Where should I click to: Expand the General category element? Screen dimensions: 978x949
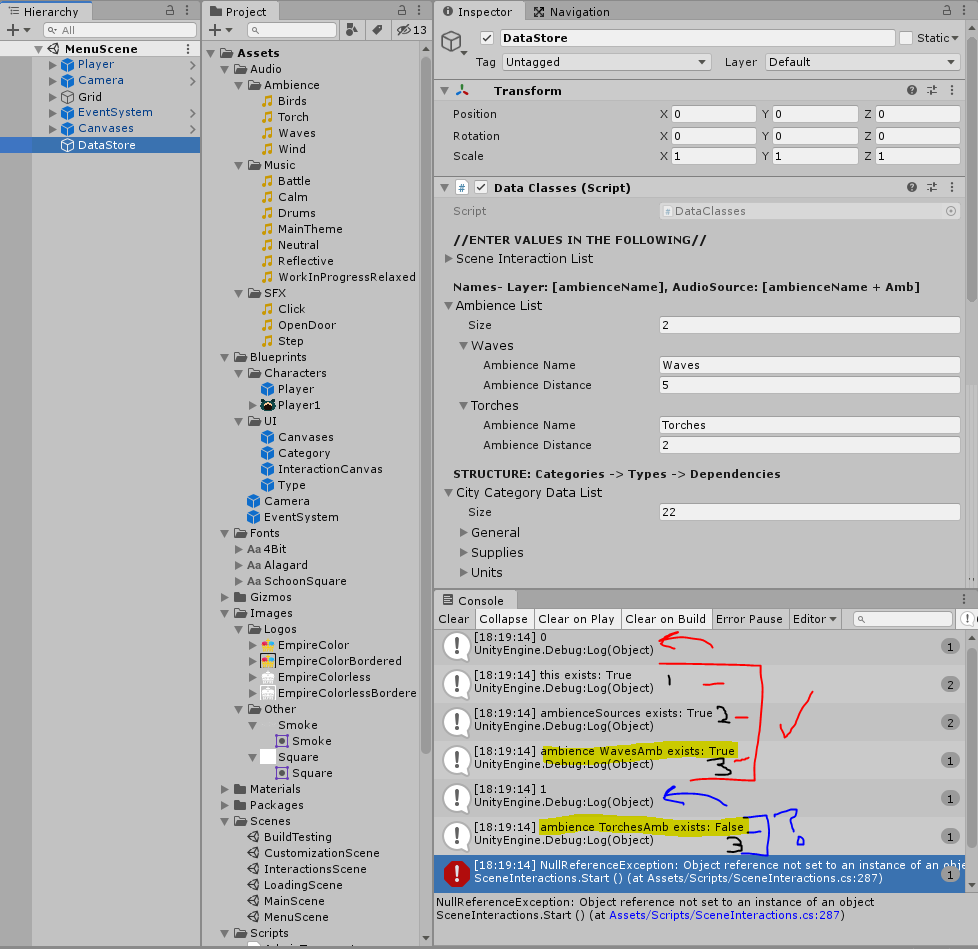[463, 532]
